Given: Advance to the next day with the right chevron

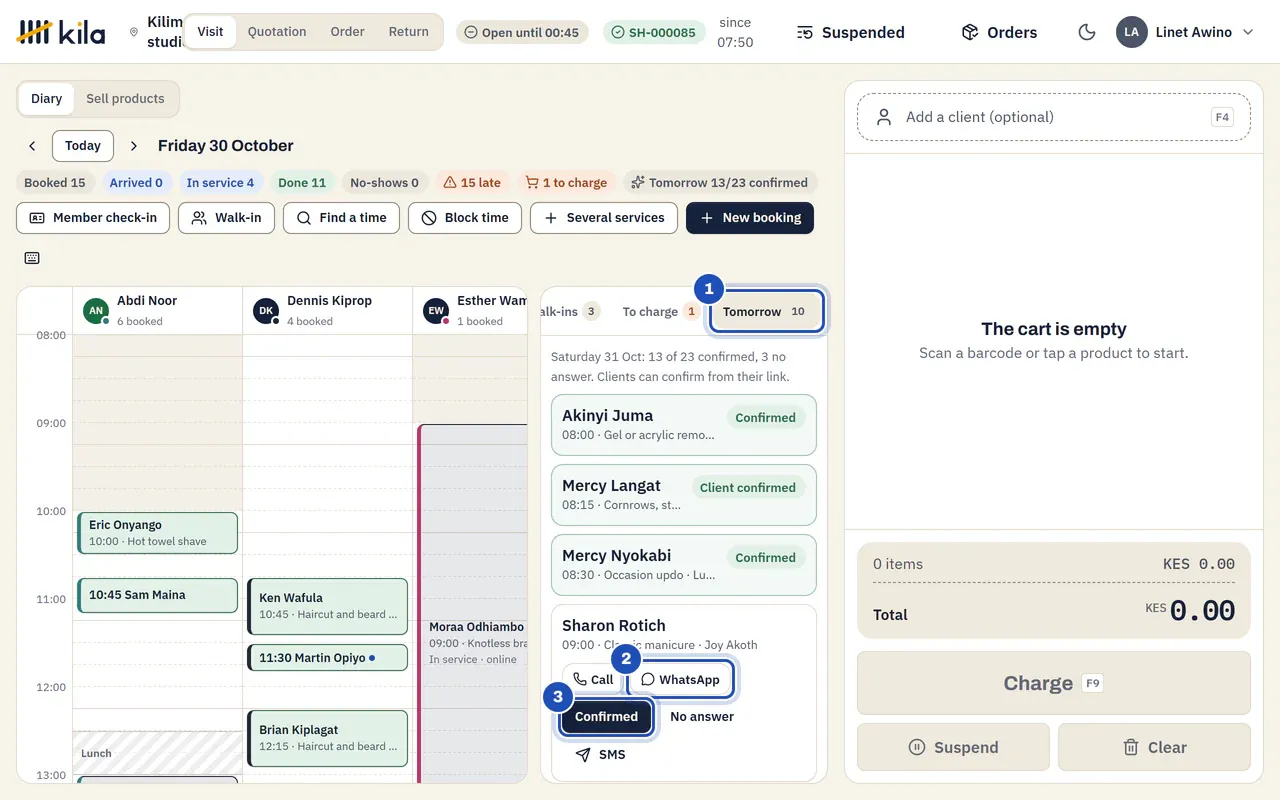Looking at the screenshot, I should 134,146.
